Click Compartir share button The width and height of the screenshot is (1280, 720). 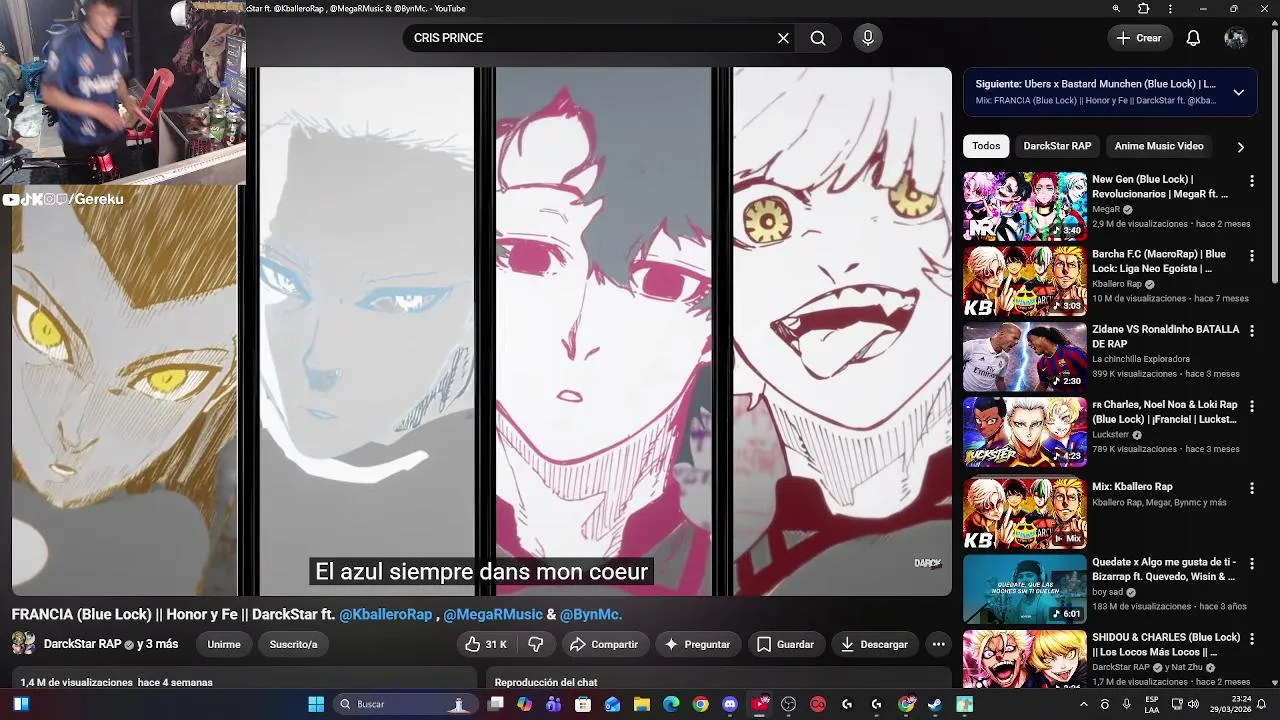[x=604, y=644]
